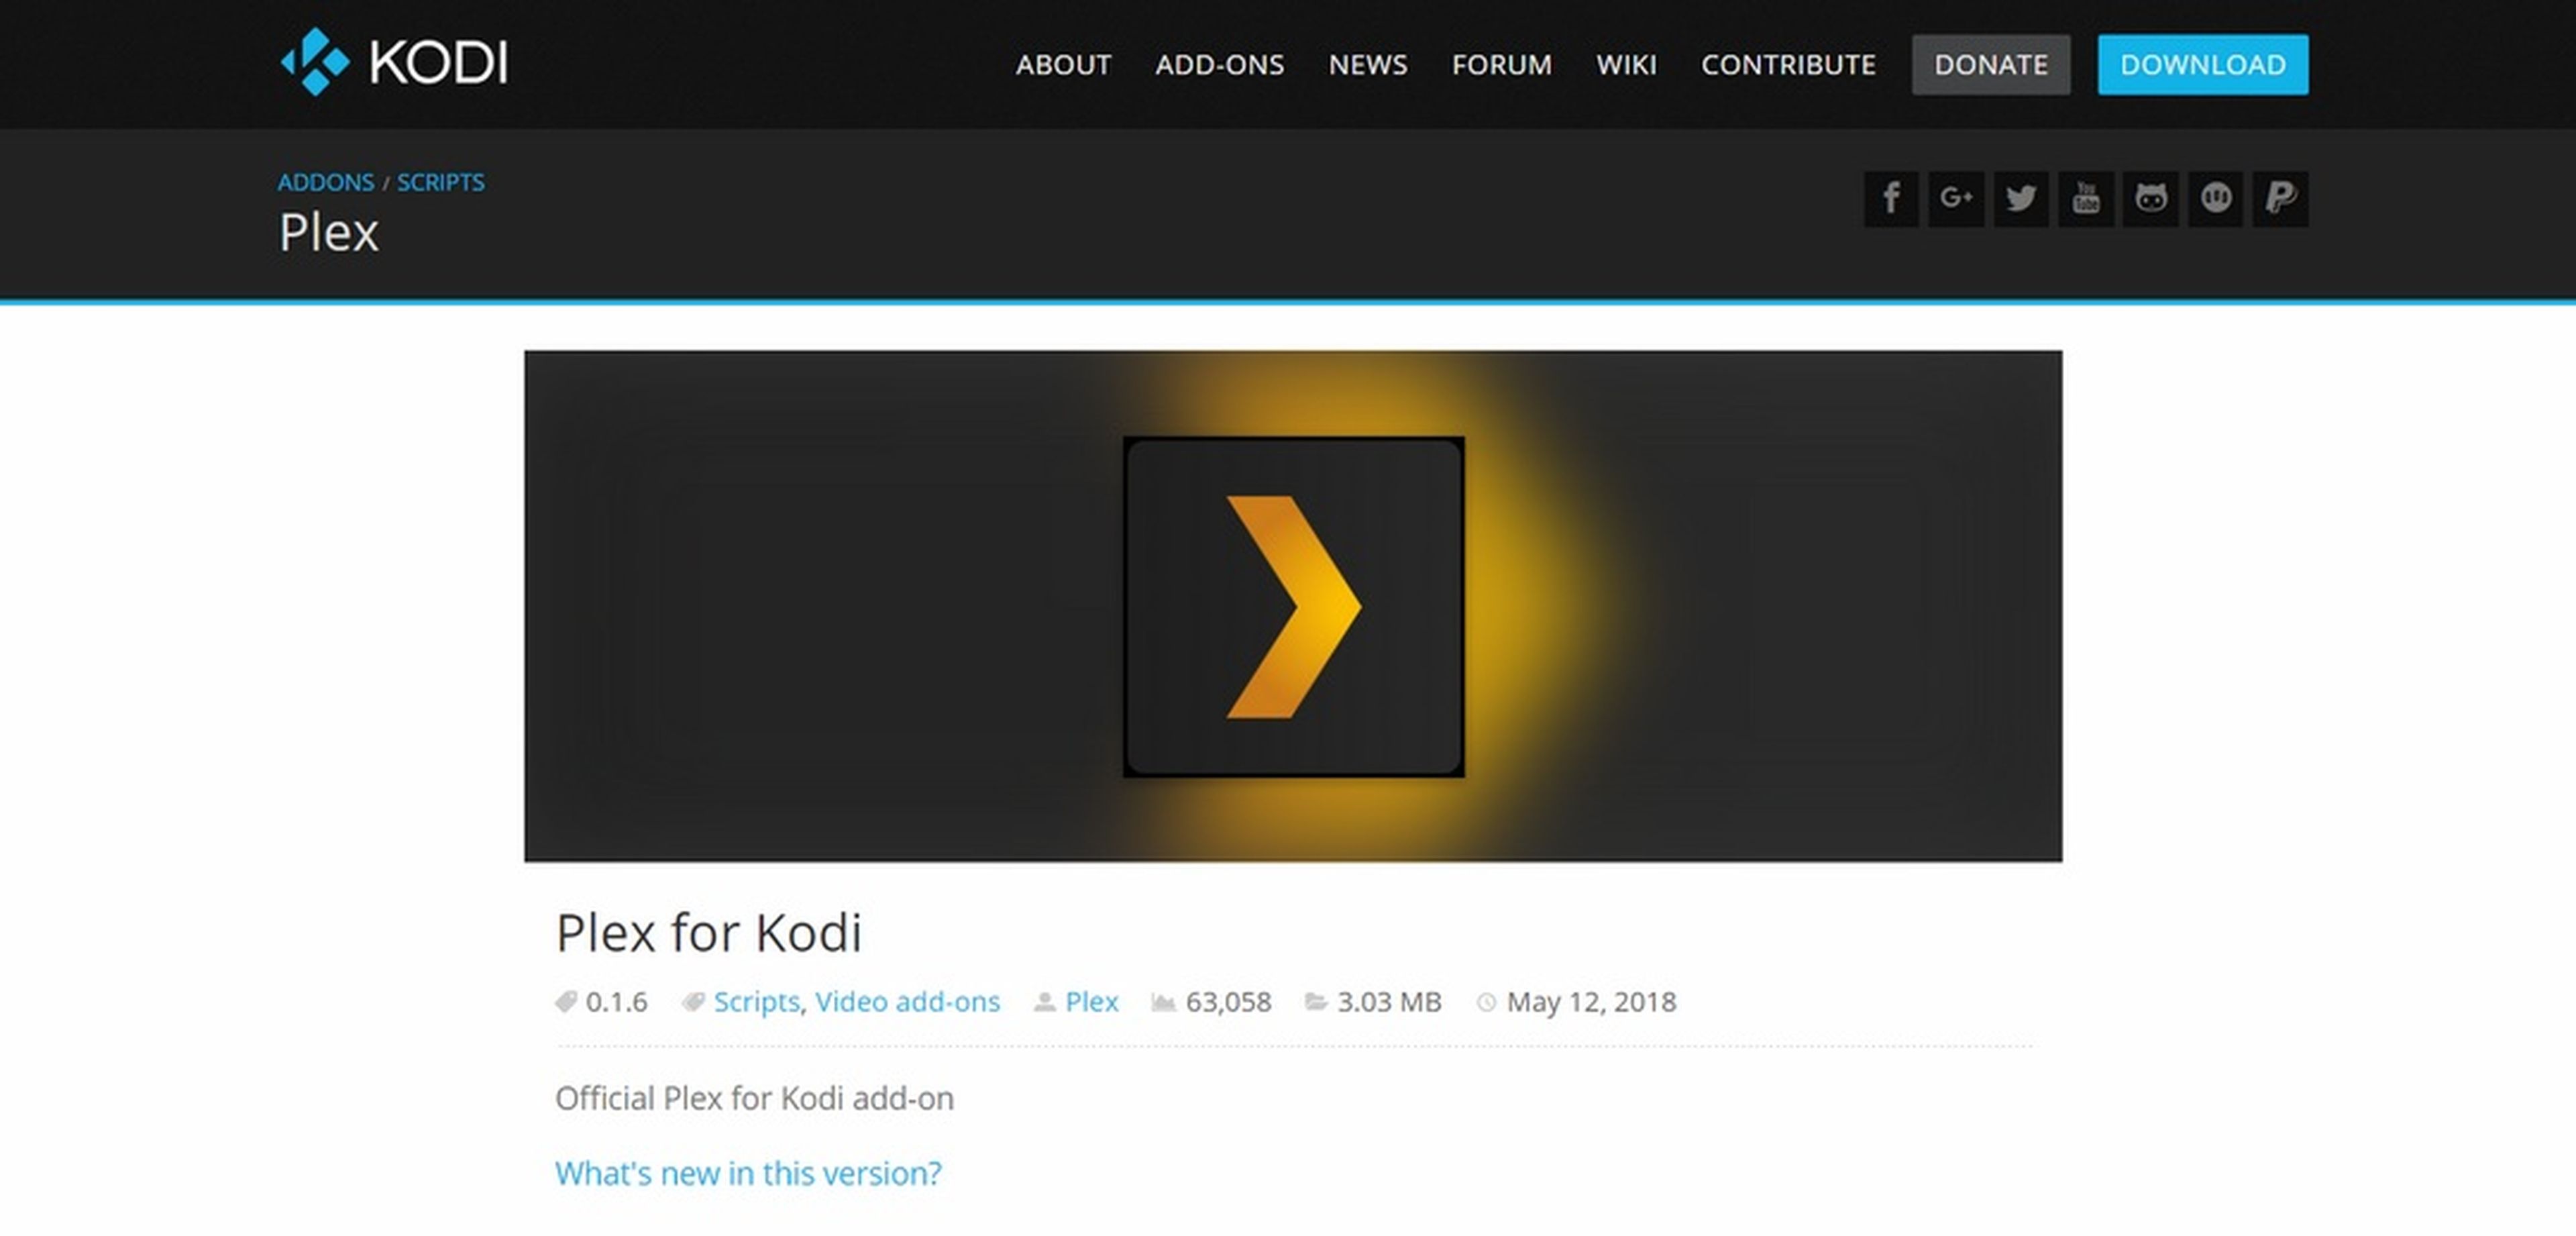The height and width of the screenshot is (1236, 2576).
Task: Open the Twitter icon
Action: [x=2021, y=199]
